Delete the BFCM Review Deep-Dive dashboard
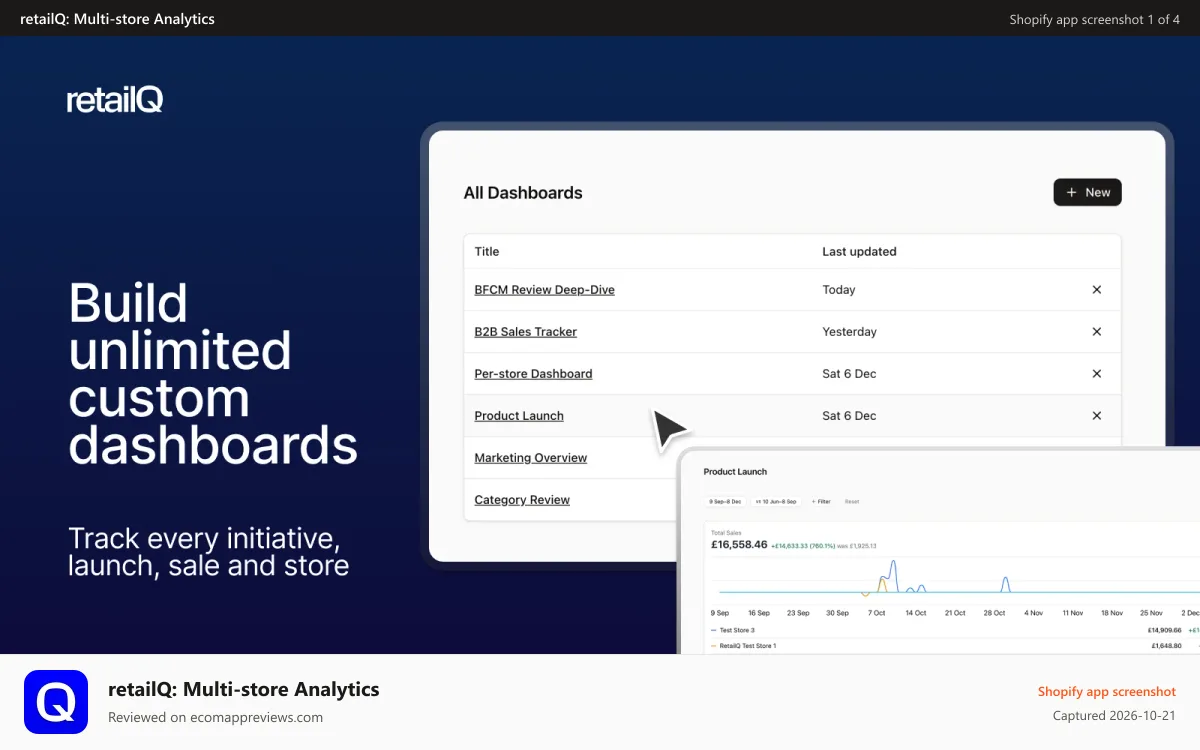 pos(1096,290)
